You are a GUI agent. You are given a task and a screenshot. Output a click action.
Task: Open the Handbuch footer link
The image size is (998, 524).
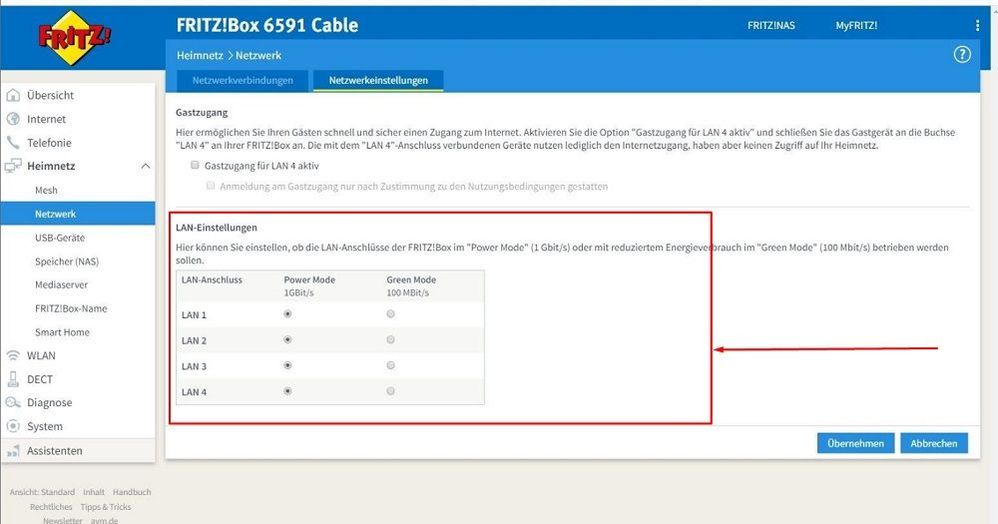point(132,492)
